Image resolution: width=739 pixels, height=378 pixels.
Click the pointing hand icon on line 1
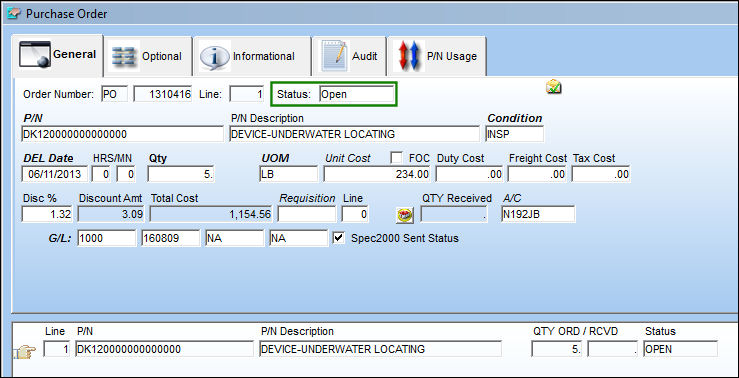tap(24, 352)
